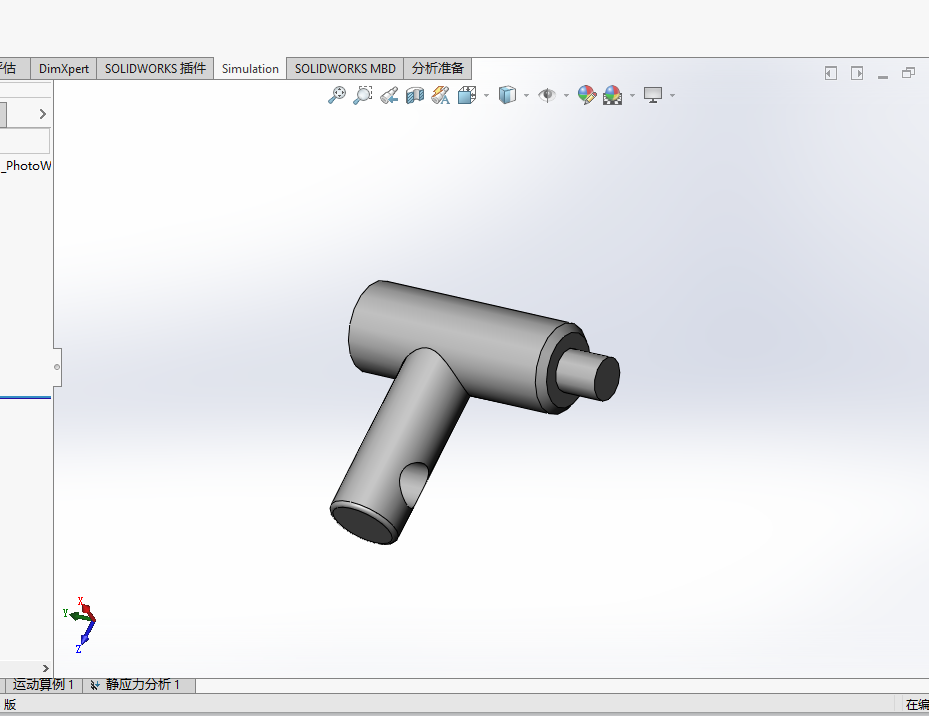Viewport: 929px width, 716px height.
Task: Click the Previous View icon
Action: 389,95
